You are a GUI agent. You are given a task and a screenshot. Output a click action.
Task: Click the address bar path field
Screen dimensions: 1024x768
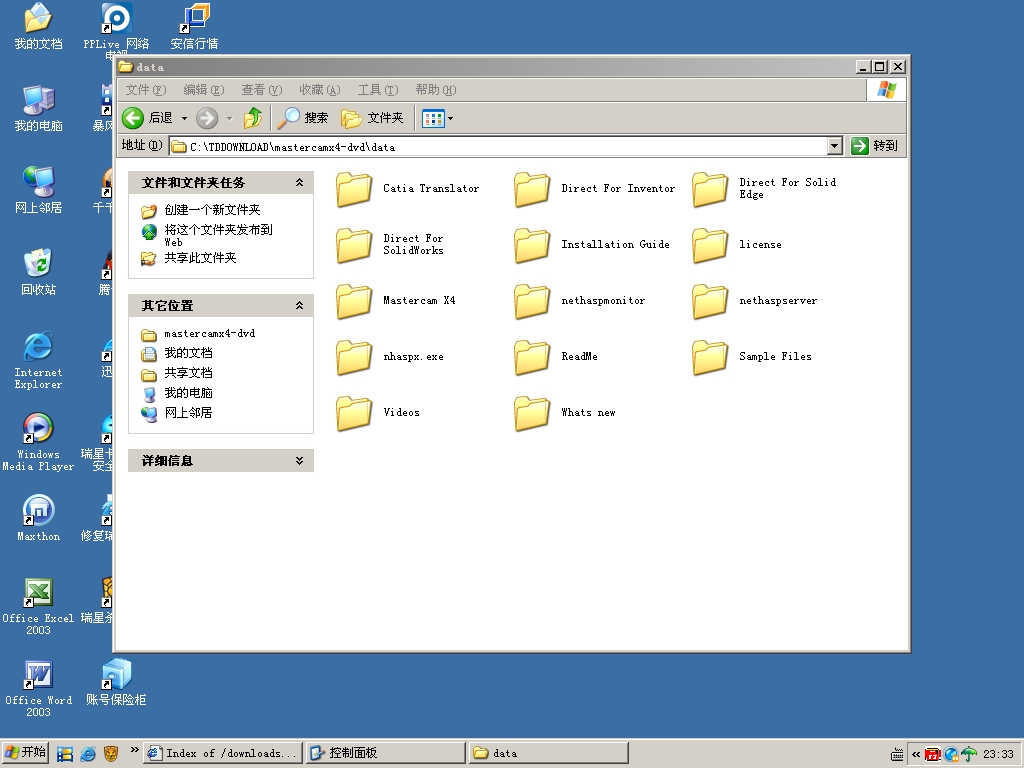pyautogui.click(x=498, y=146)
